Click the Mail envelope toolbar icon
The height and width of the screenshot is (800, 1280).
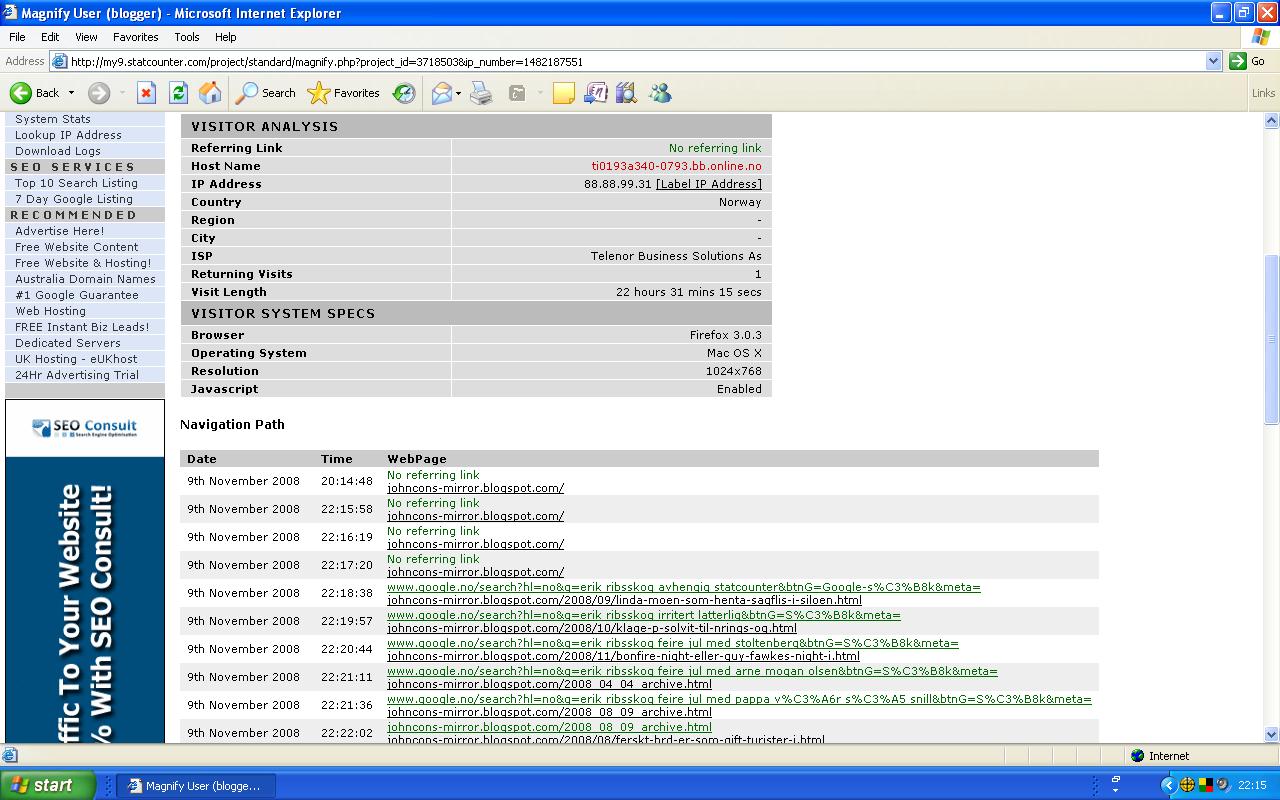pyautogui.click(x=441, y=93)
